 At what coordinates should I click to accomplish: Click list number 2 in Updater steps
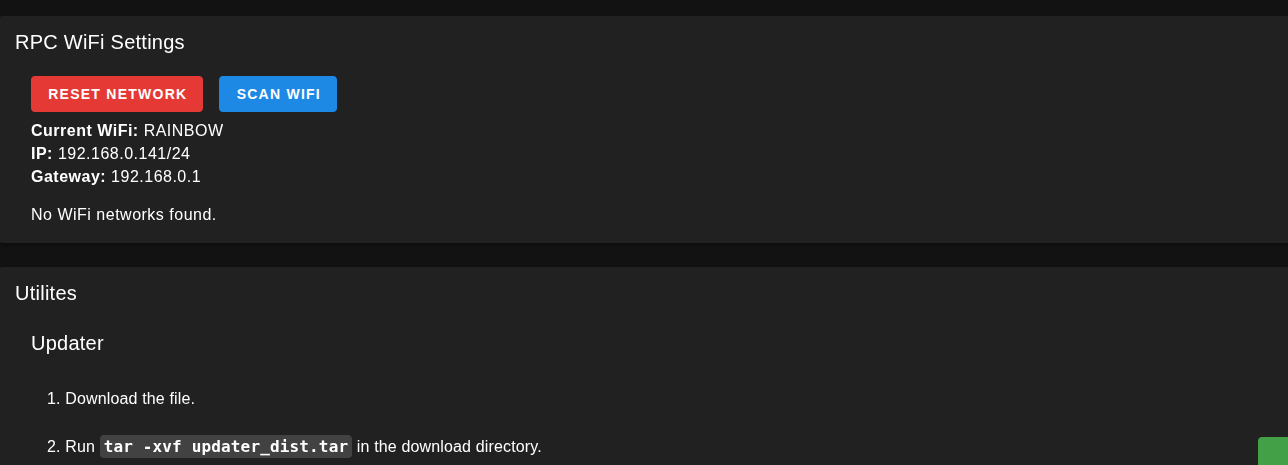(x=52, y=447)
